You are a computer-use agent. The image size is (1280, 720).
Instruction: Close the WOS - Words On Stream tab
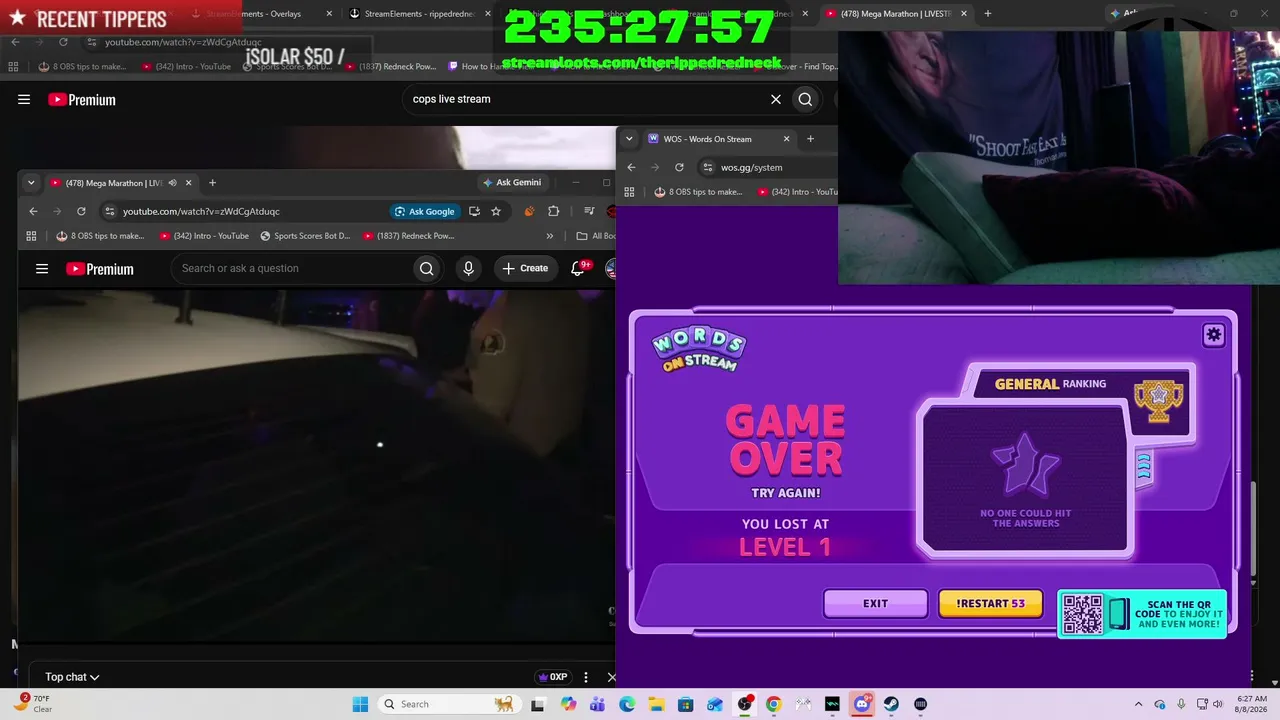pos(786,139)
